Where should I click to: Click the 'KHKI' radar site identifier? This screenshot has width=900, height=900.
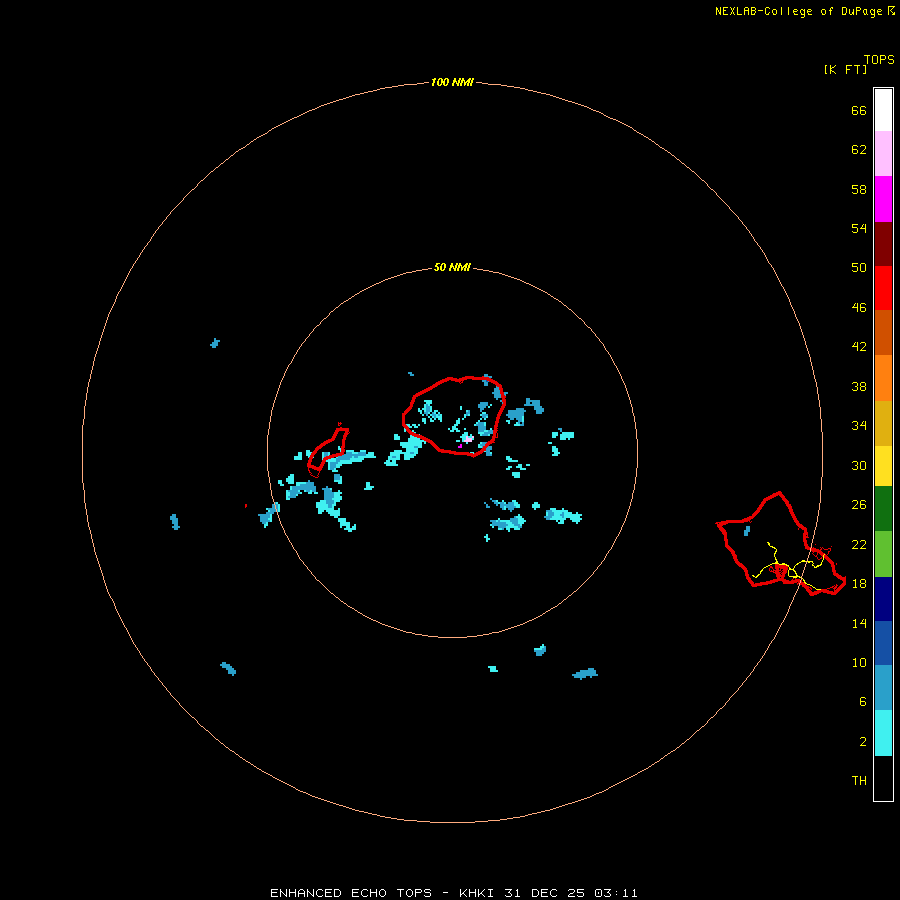point(476,893)
